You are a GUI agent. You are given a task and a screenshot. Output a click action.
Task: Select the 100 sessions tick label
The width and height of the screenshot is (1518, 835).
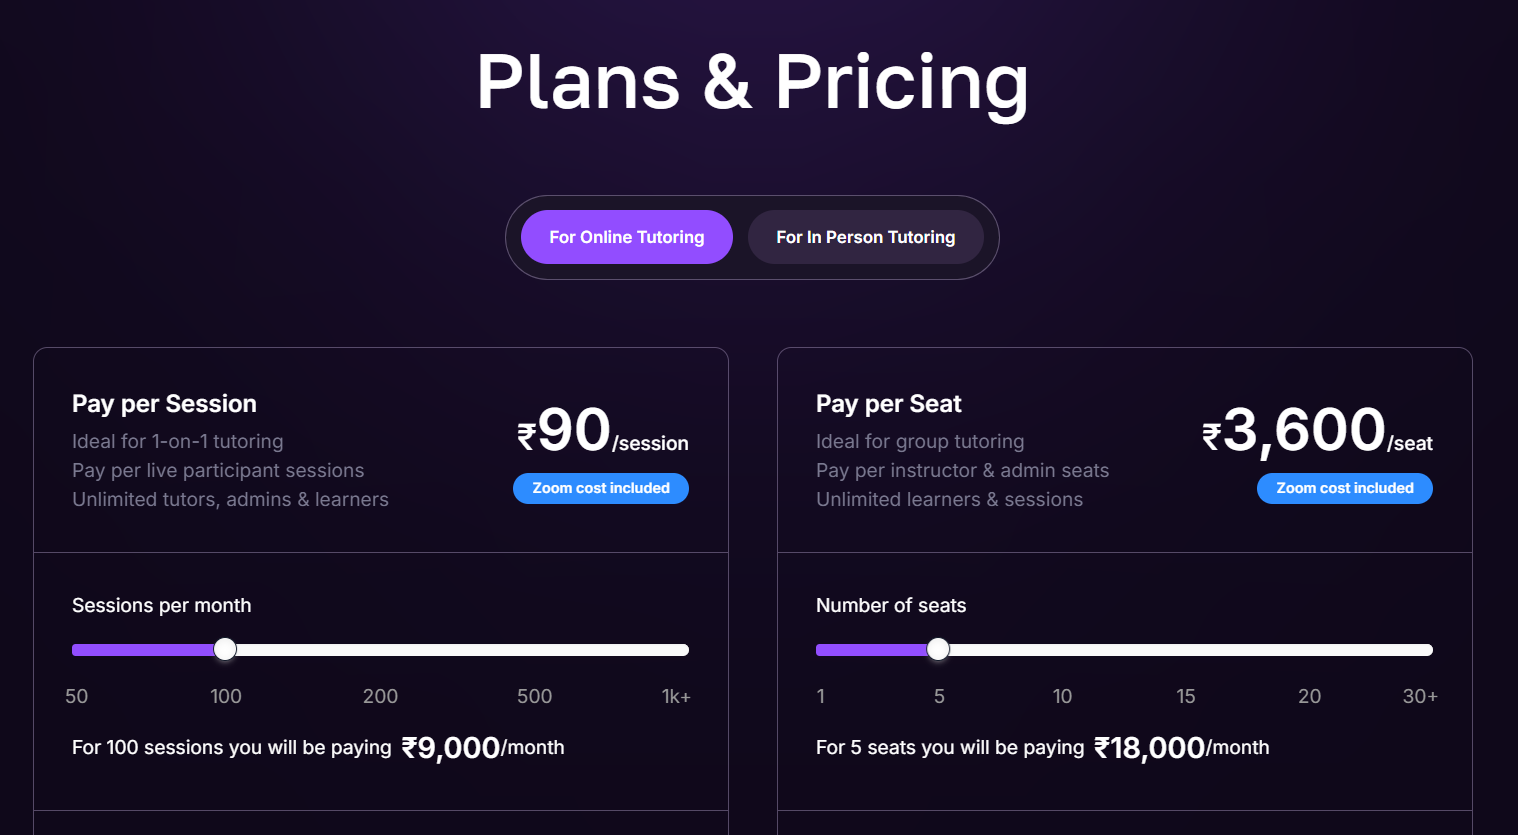click(x=225, y=696)
